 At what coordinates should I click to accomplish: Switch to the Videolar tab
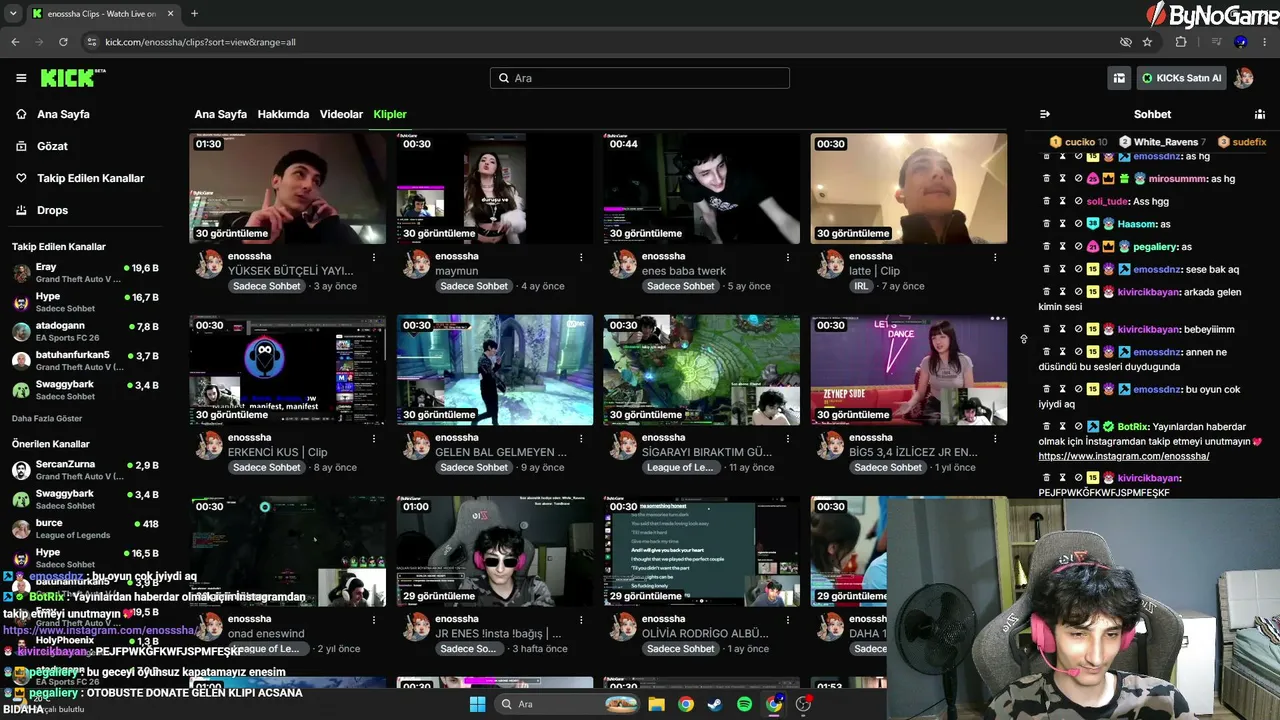pyautogui.click(x=341, y=114)
